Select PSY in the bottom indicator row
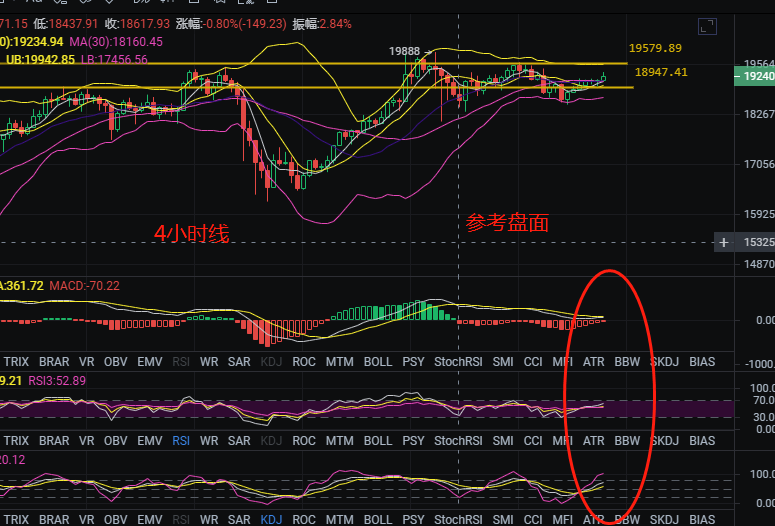Image resolution: width=775 pixels, height=526 pixels. click(x=413, y=520)
